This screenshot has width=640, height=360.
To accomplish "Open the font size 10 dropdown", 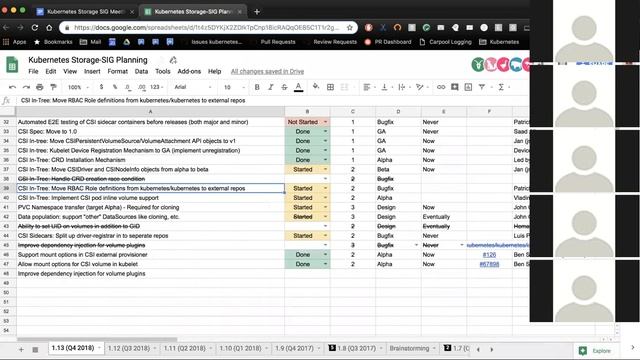I will coord(234,87).
